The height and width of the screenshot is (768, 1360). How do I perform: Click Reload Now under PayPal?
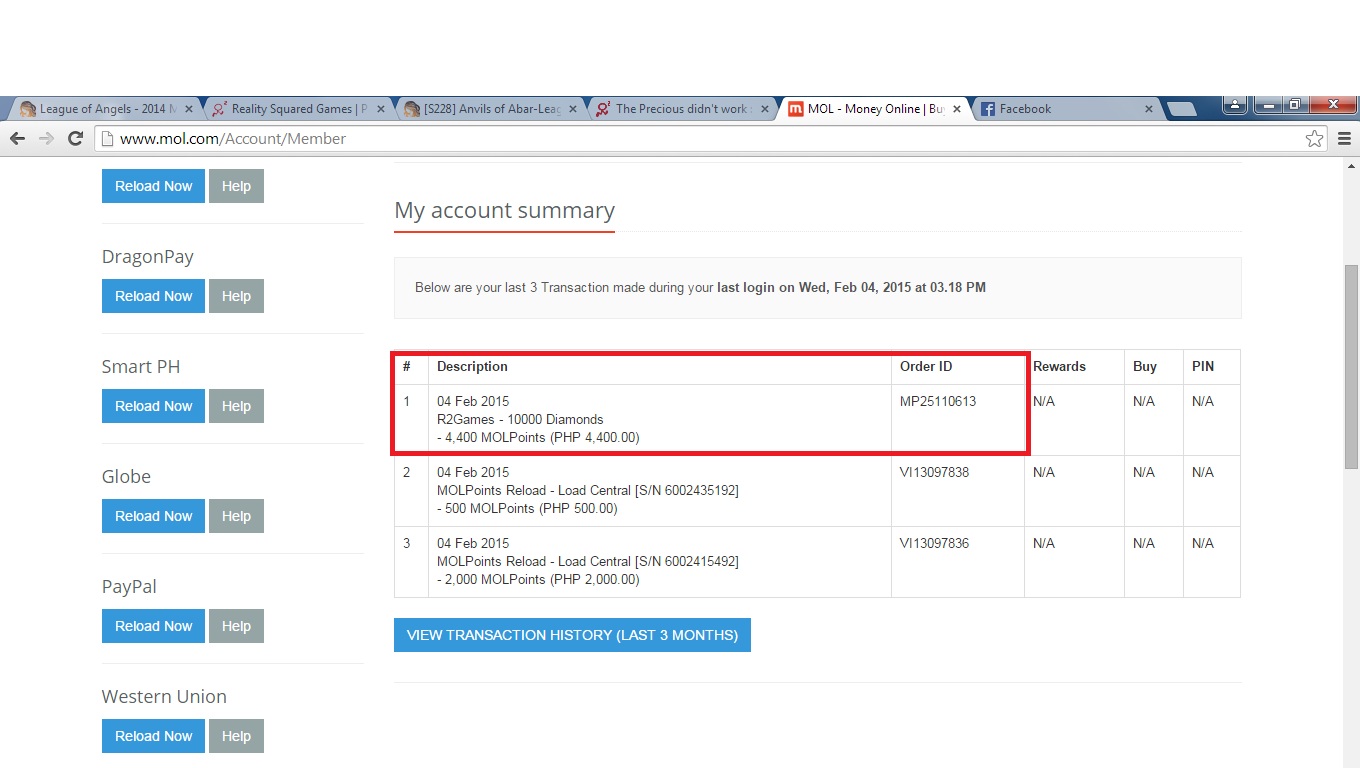(x=153, y=626)
